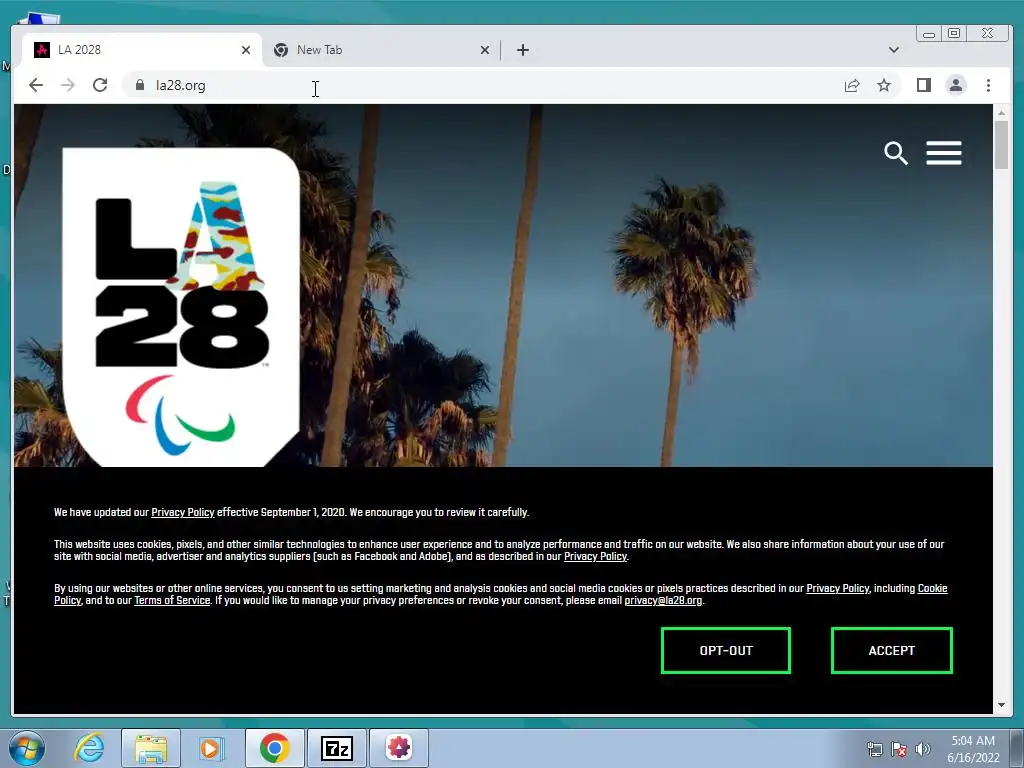
Task: Open the LA28 hamburger menu
Action: pyautogui.click(x=944, y=153)
